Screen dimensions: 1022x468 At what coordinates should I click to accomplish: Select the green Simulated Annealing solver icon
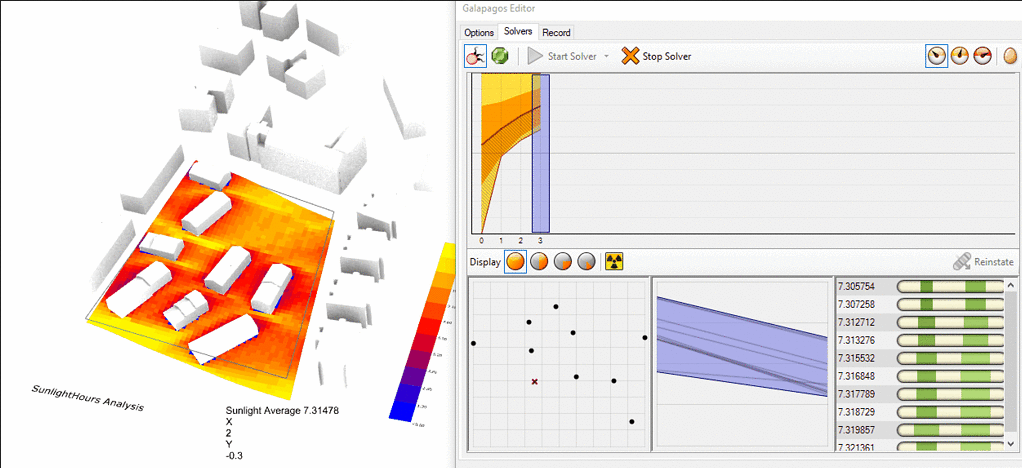click(x=500, y=56)
